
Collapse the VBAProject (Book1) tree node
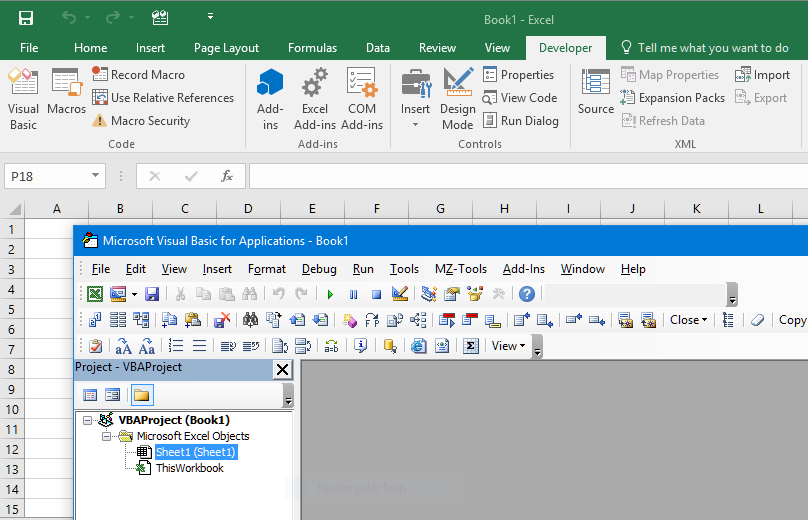[x=88, y=421]
